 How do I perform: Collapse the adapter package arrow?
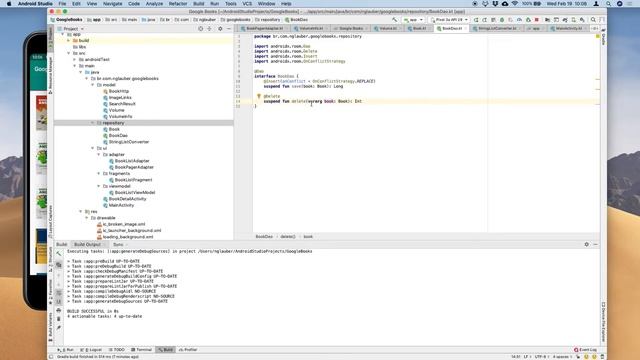coord(99,155)
